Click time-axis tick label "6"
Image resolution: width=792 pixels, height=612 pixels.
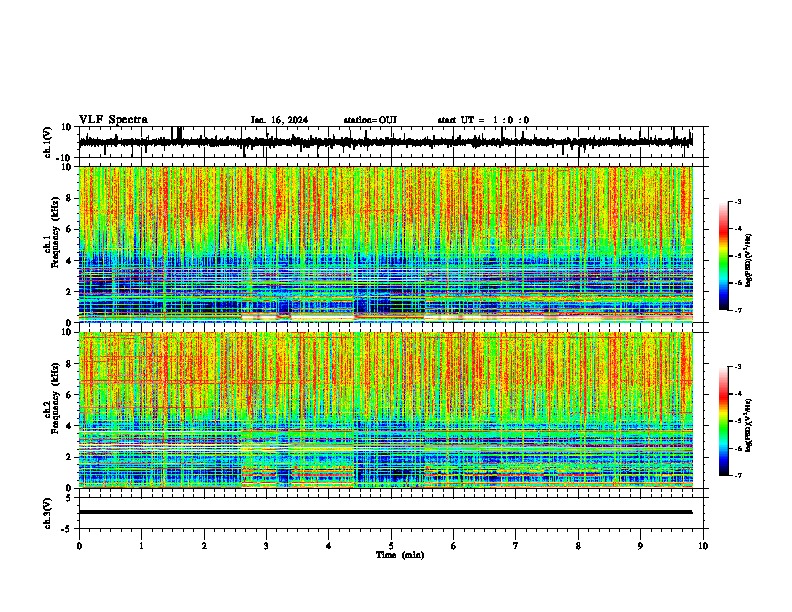coord(454,546)
